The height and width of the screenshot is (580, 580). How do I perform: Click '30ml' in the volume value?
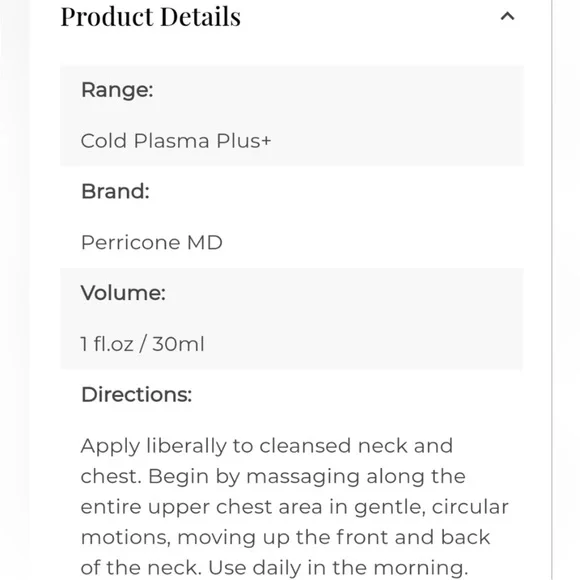(178, 344)
